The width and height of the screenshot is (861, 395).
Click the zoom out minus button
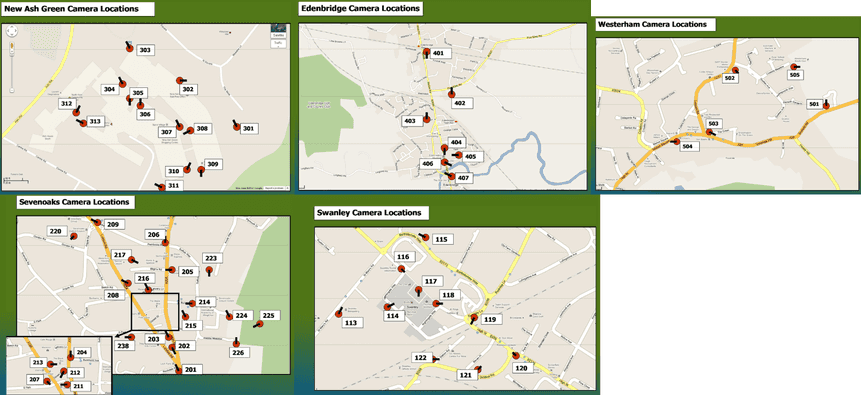[x=12, y=89]
